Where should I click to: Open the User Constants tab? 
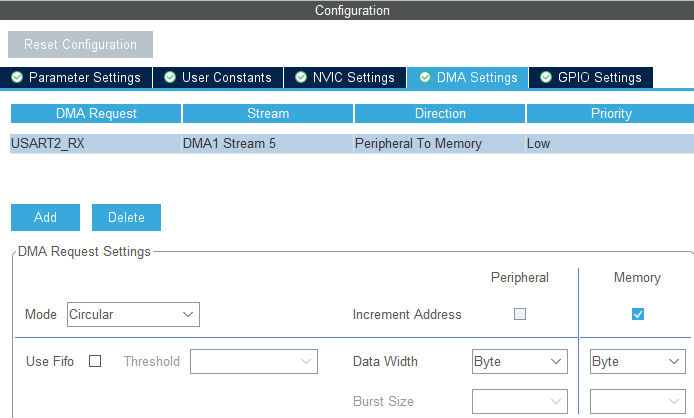(x=218, y=77)
